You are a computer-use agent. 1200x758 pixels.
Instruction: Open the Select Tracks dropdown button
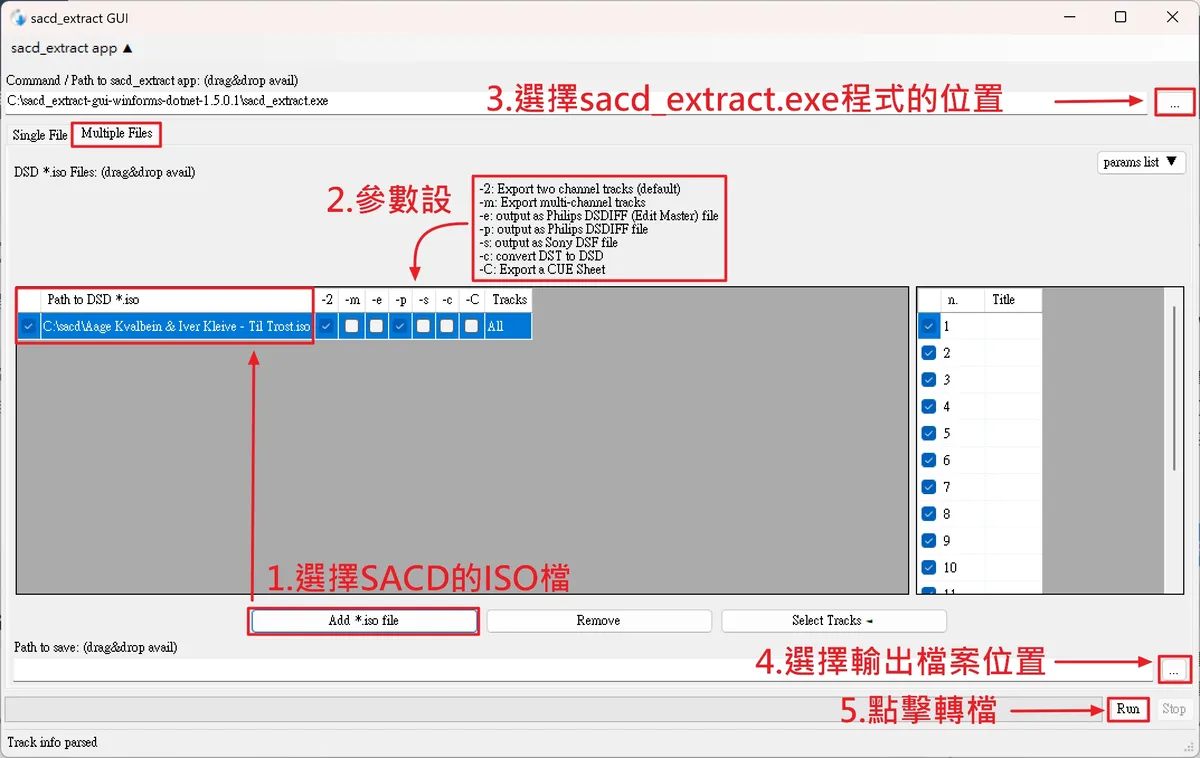833,621
